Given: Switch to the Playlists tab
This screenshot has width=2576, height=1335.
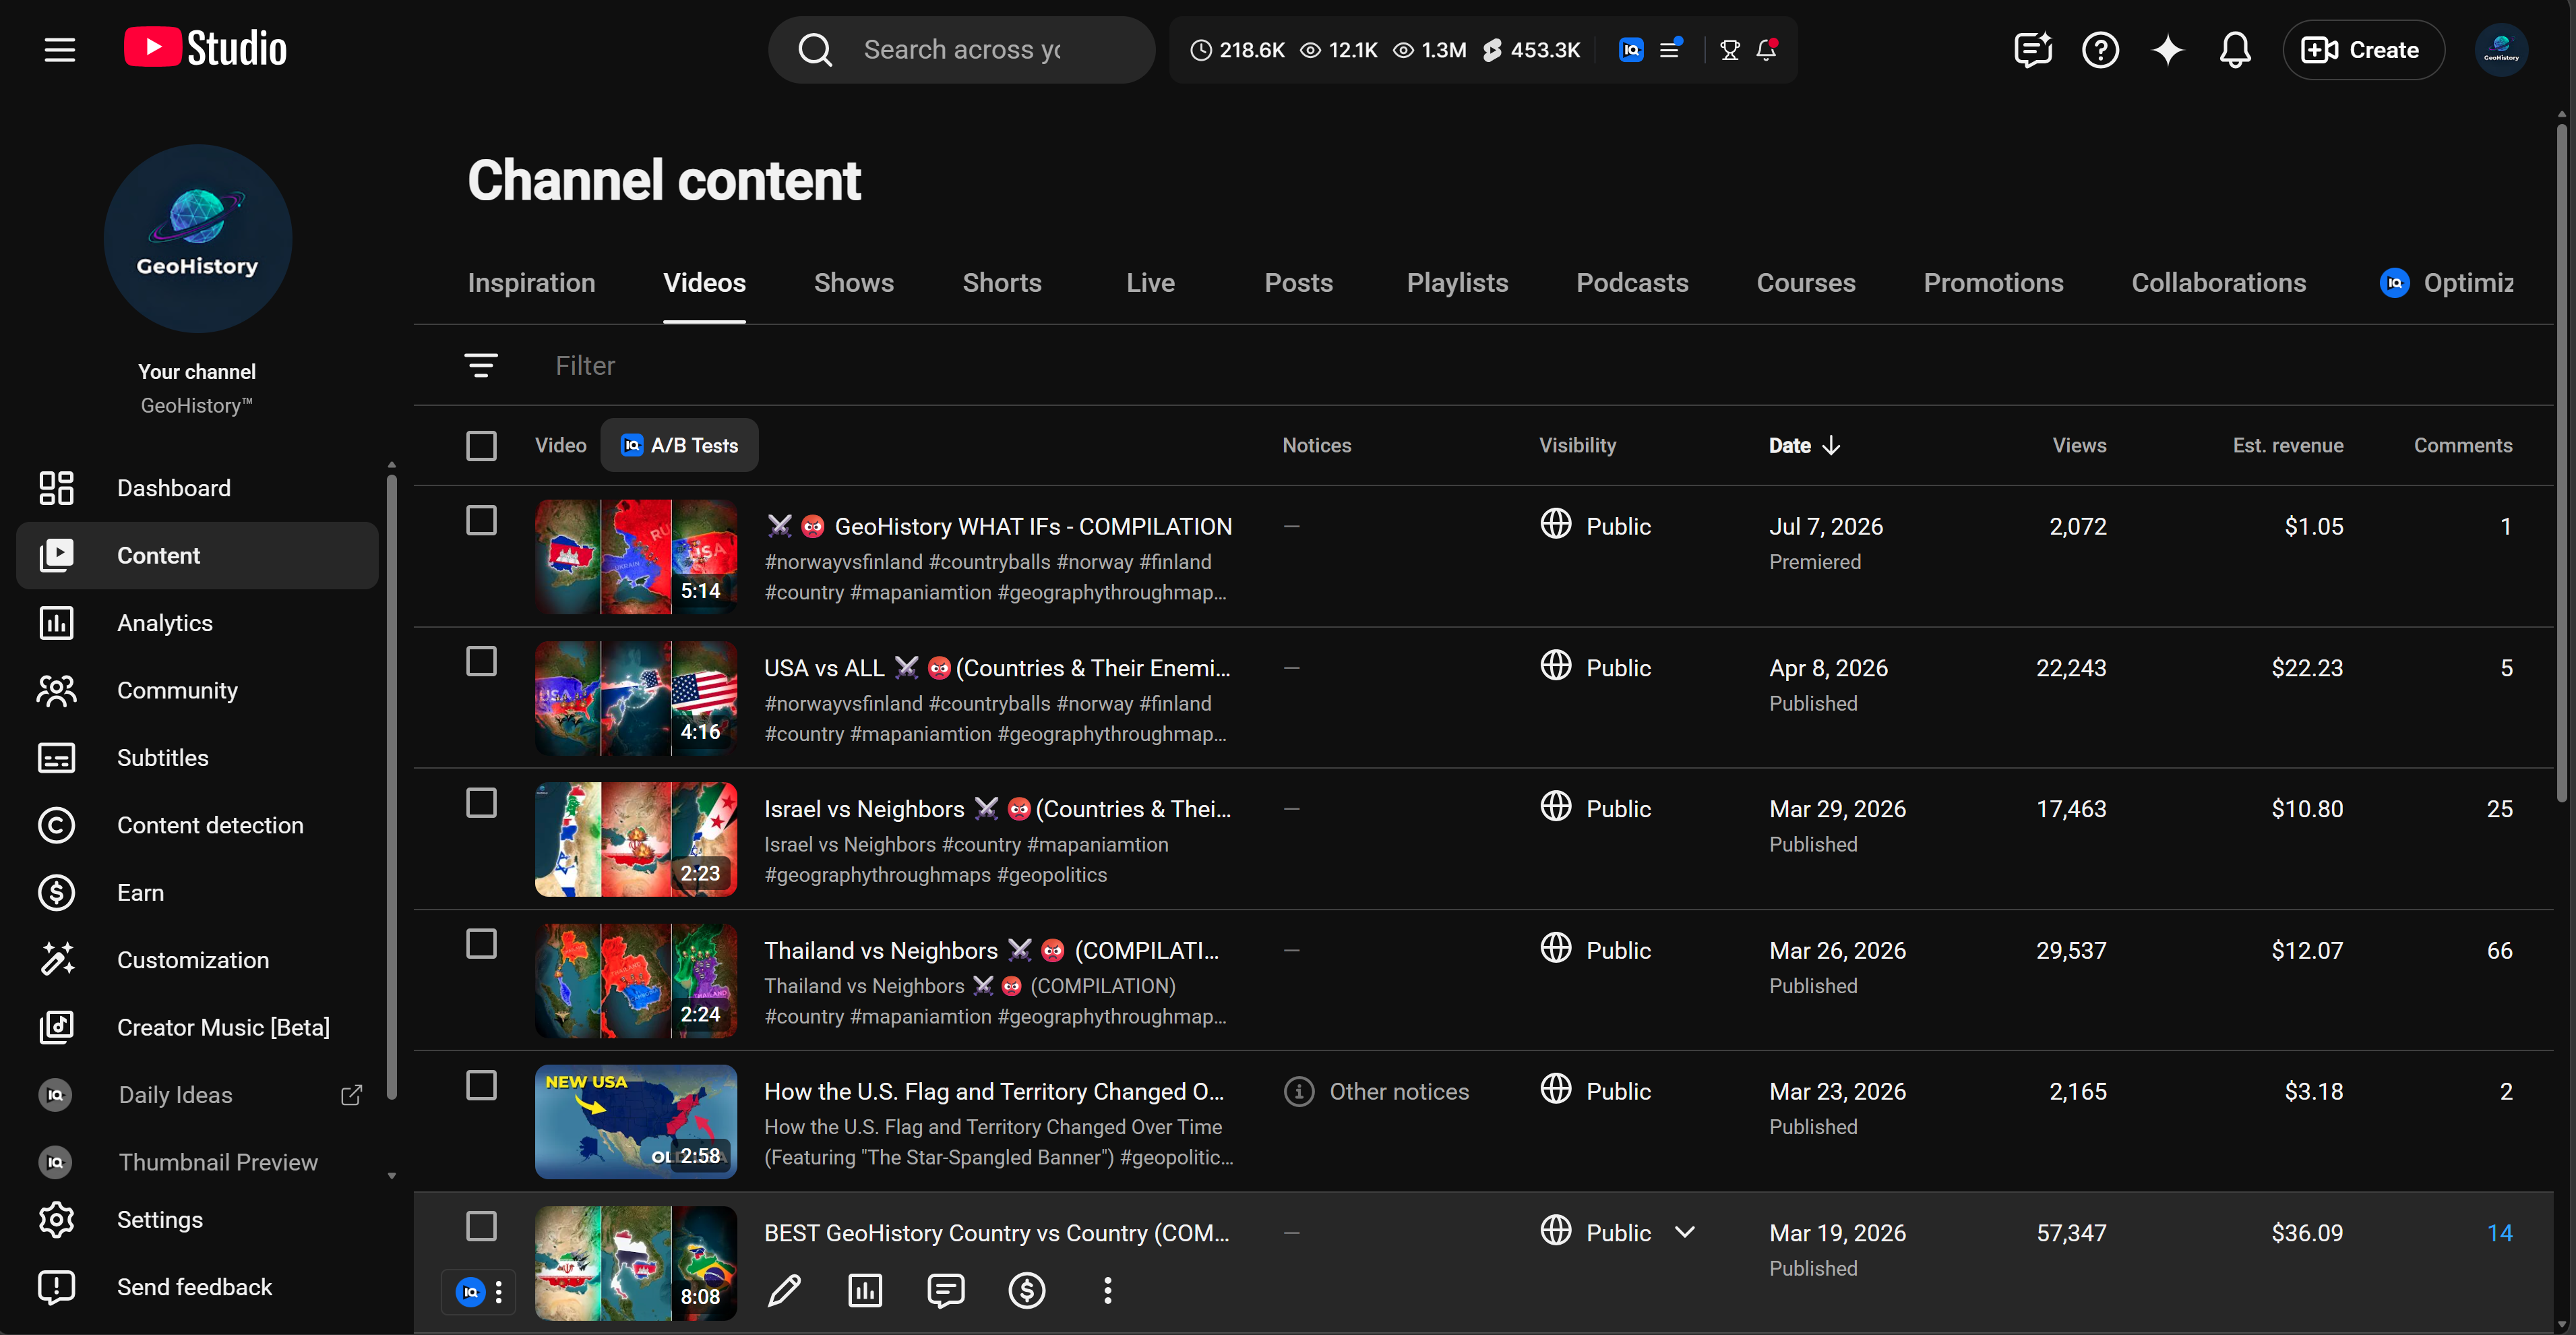Looking at the screenshot, I should pyautogui.click(x=1457, y=282).
